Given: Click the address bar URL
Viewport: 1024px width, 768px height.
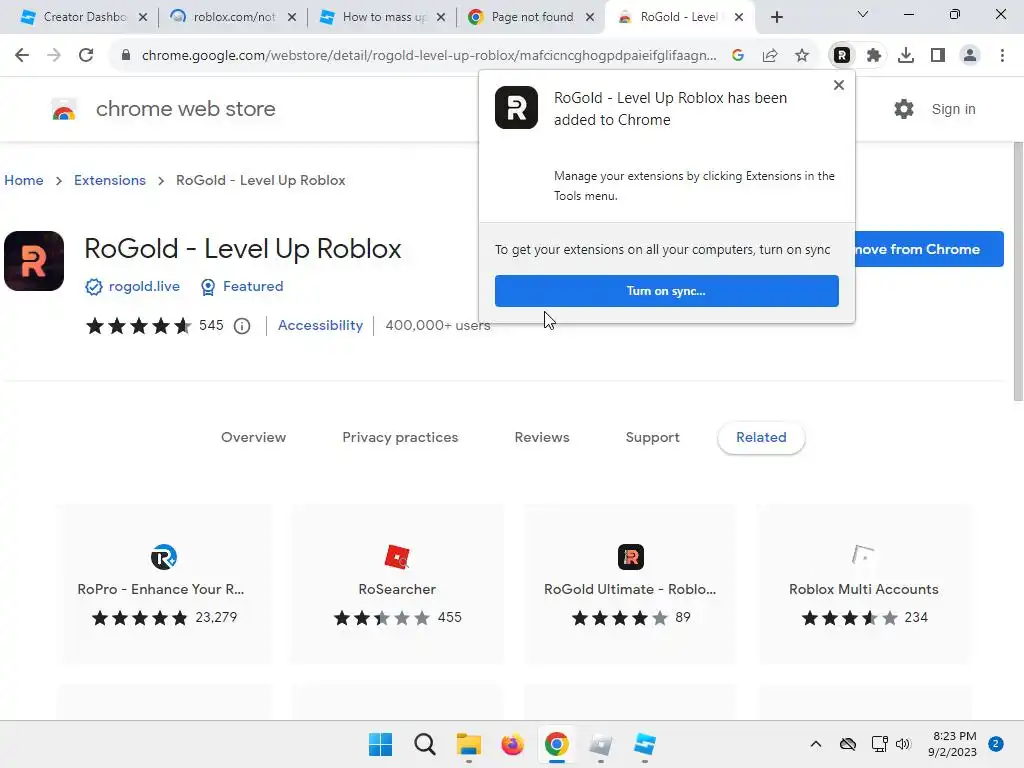Looking at the screenshot, I should click(x=429, y=56).
